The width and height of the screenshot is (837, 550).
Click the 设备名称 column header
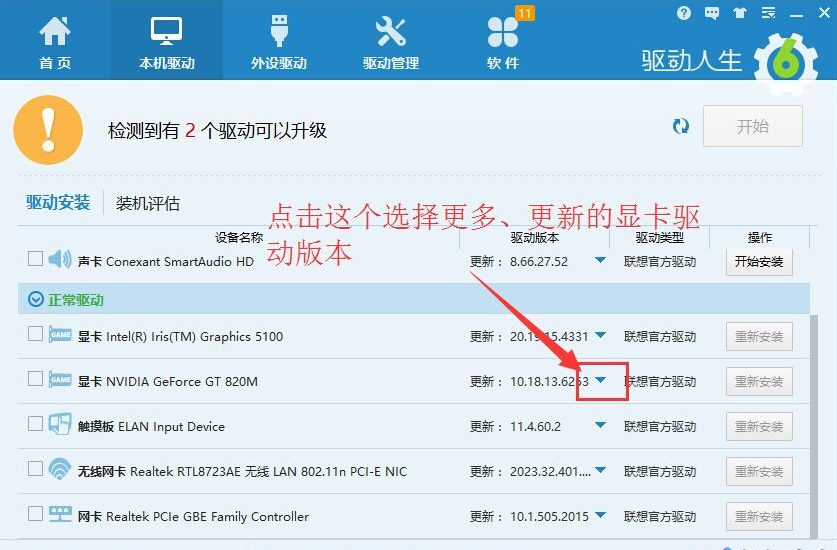(239, 238)
